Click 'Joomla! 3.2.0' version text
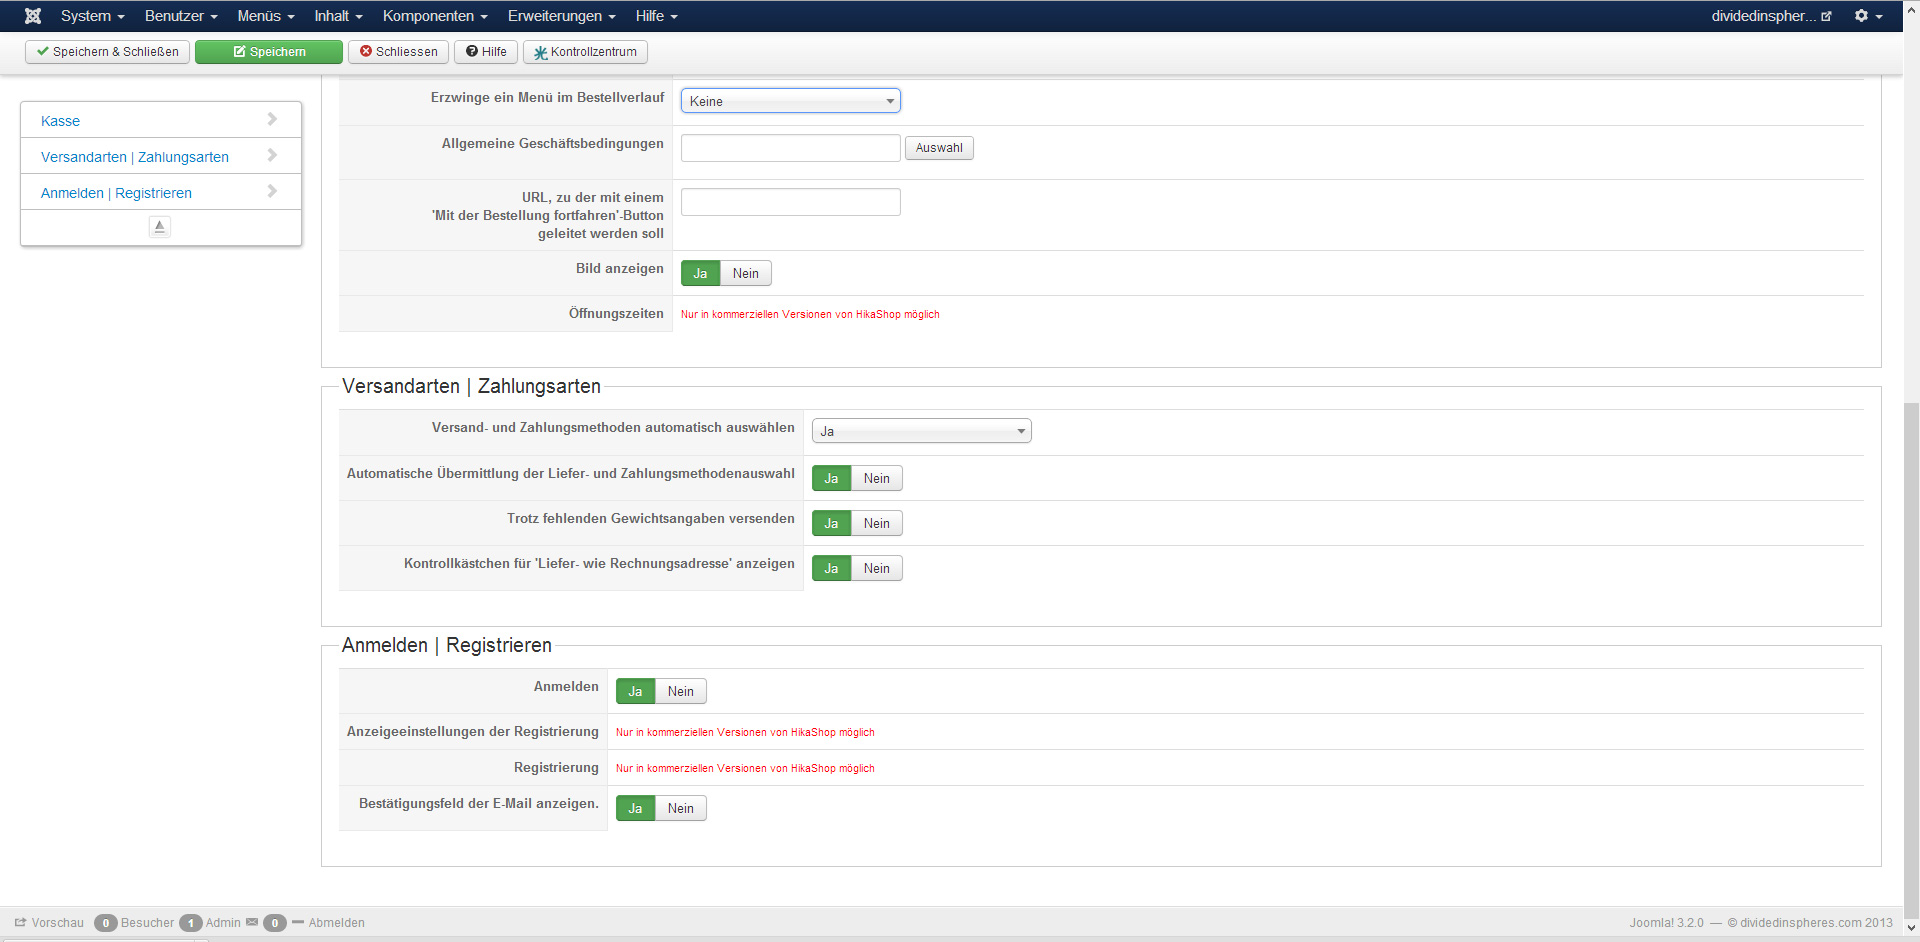This screenshot has width=1920, height=942. tap(1667, 923)
